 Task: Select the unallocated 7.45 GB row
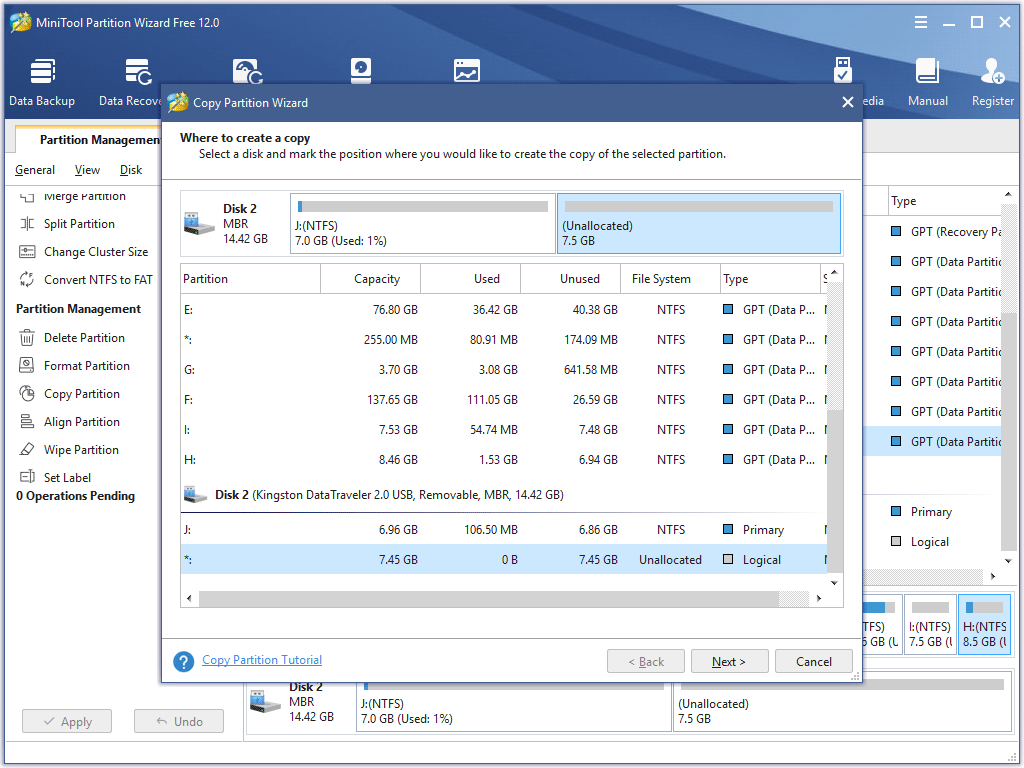tap(504, 560)
